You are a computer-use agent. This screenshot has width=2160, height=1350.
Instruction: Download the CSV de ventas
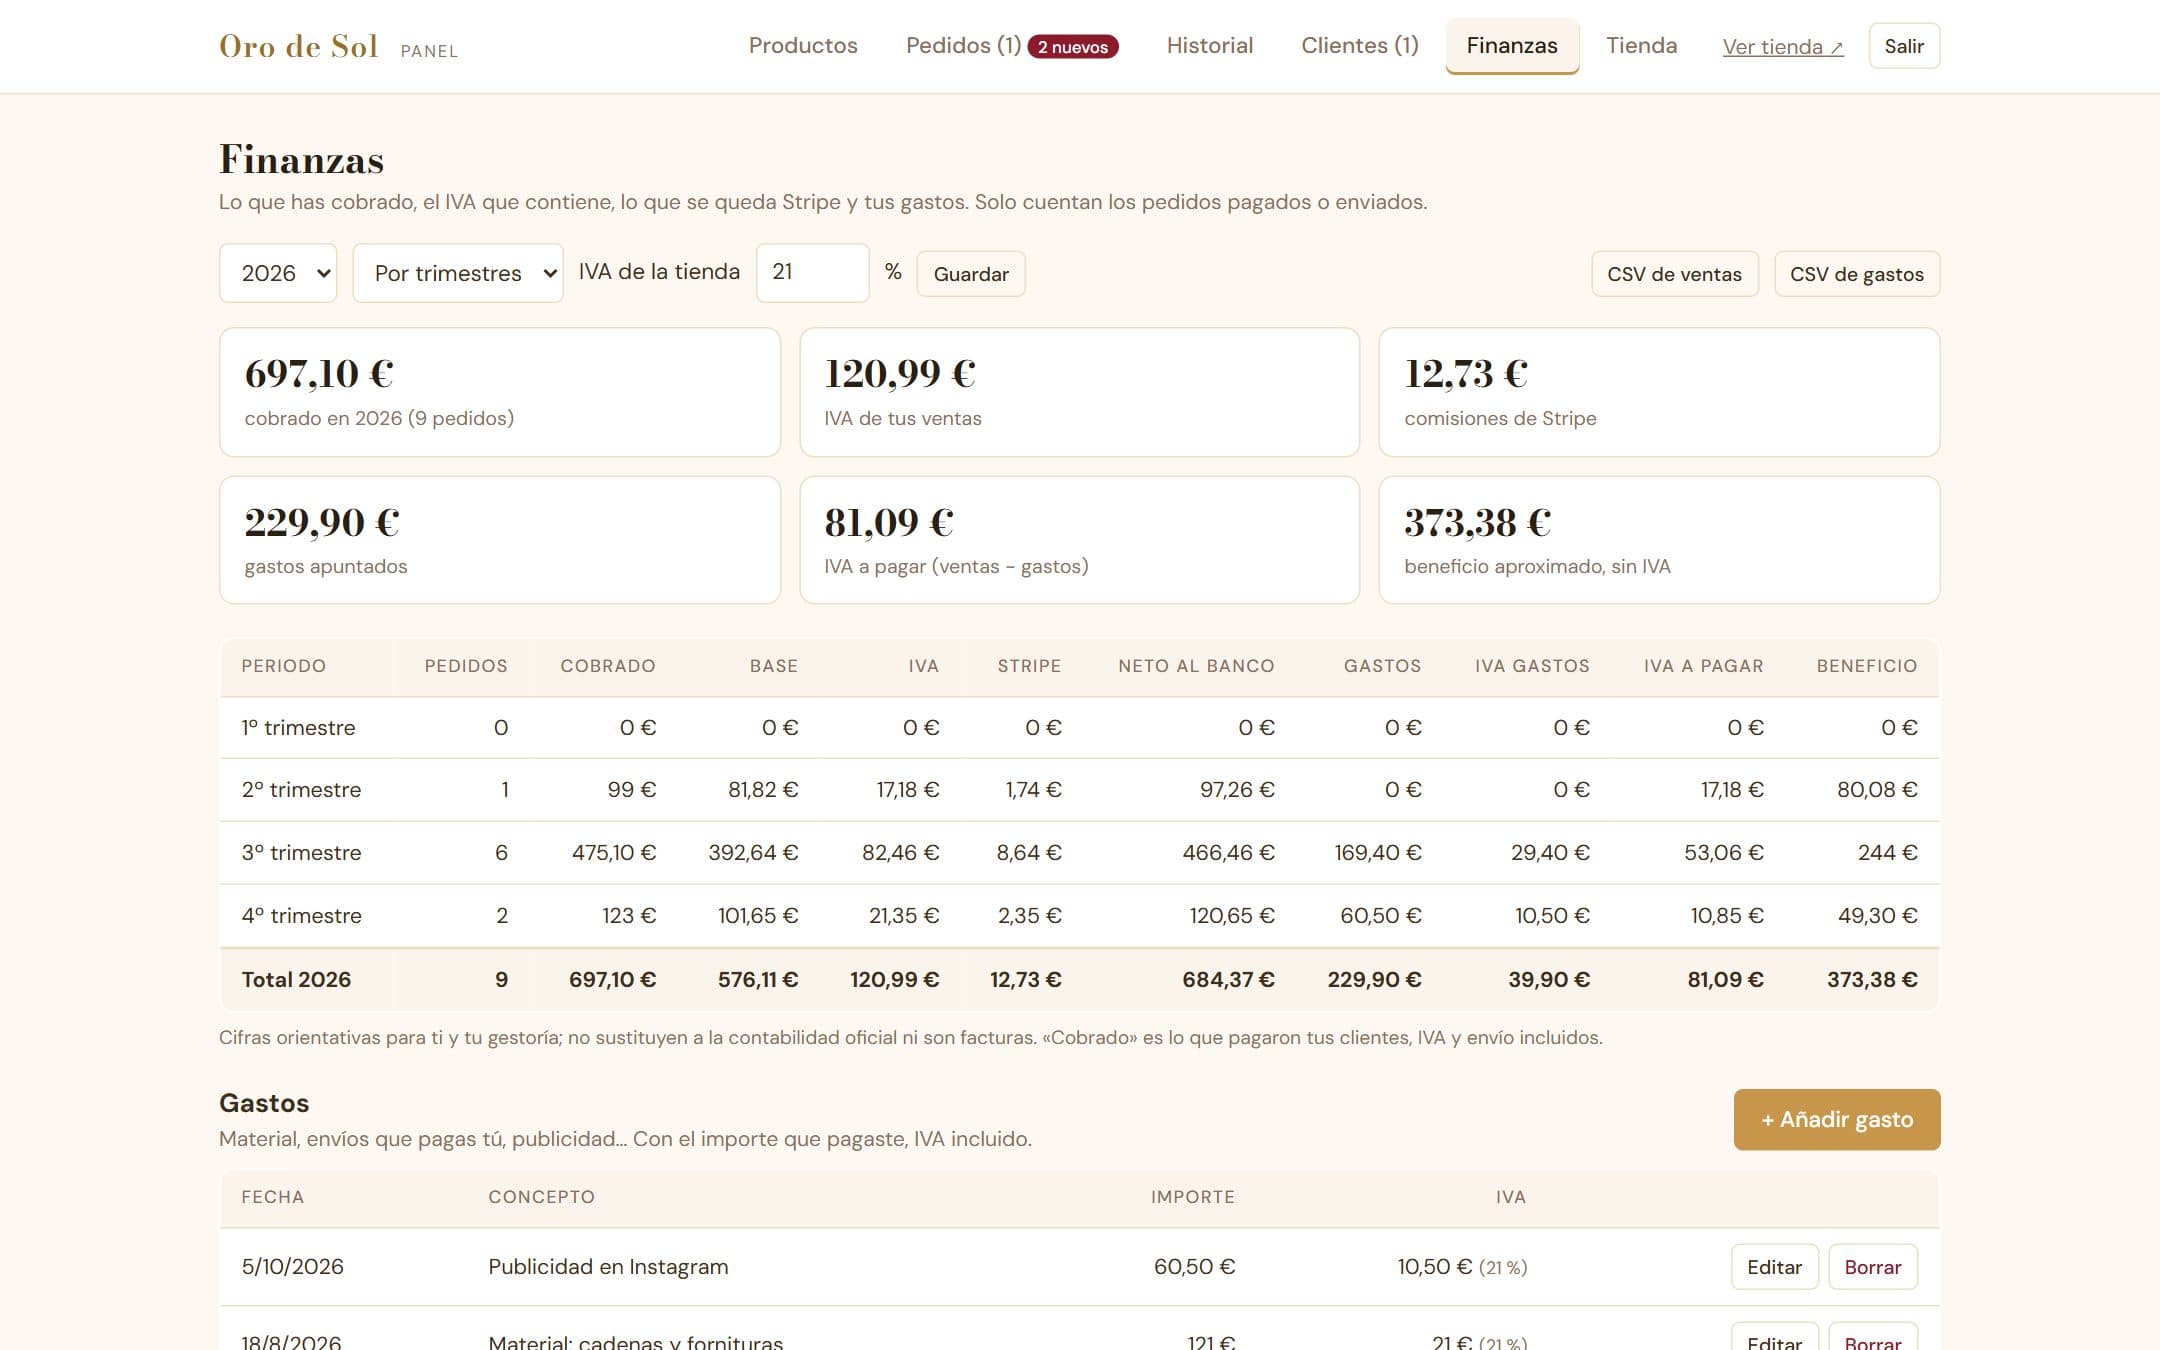pyautogui.click(x=1674, y=274)
